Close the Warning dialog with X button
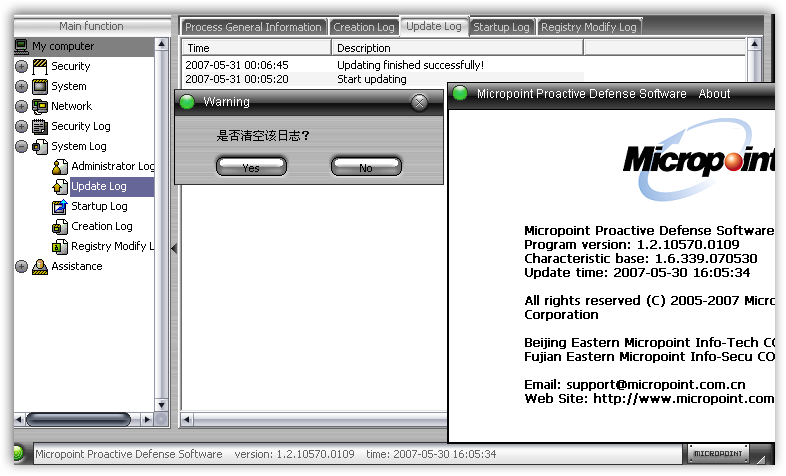 (419, 103)
